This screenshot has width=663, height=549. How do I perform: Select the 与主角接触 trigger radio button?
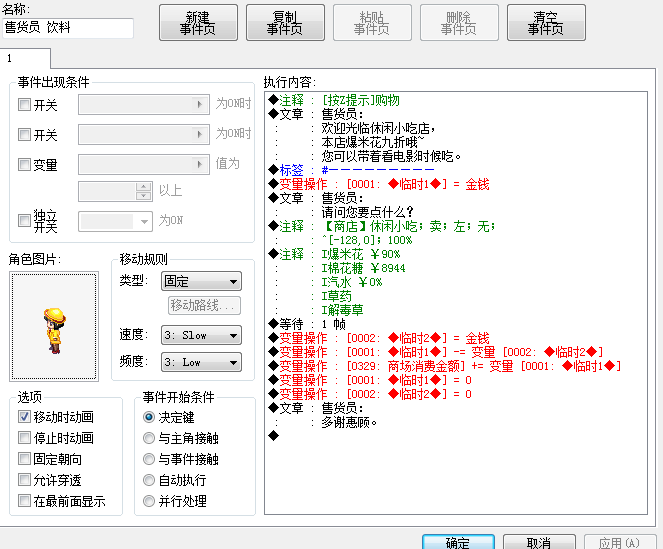(x=149, y=438)
